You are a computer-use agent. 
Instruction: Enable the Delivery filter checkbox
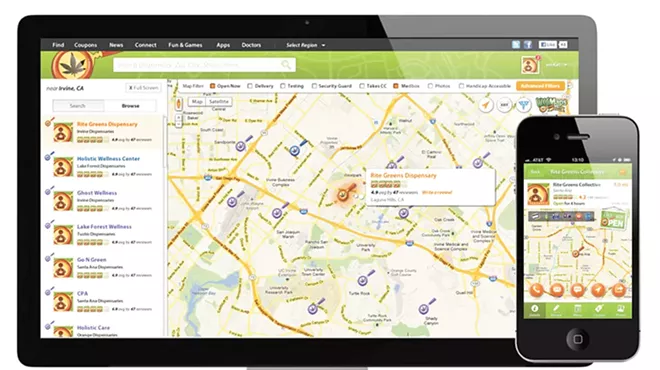point(250,86)
